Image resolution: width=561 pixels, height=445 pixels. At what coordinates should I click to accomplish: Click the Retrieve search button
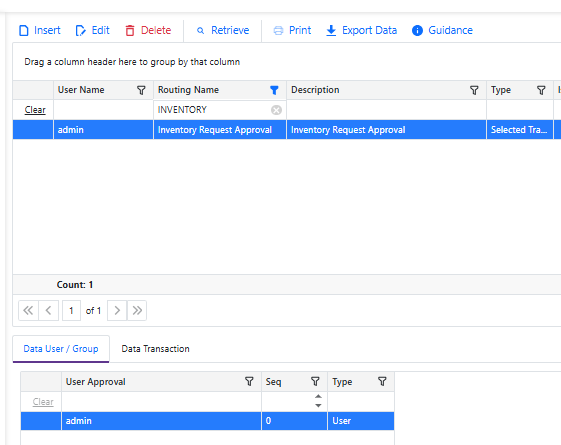(x=223, y=30)
